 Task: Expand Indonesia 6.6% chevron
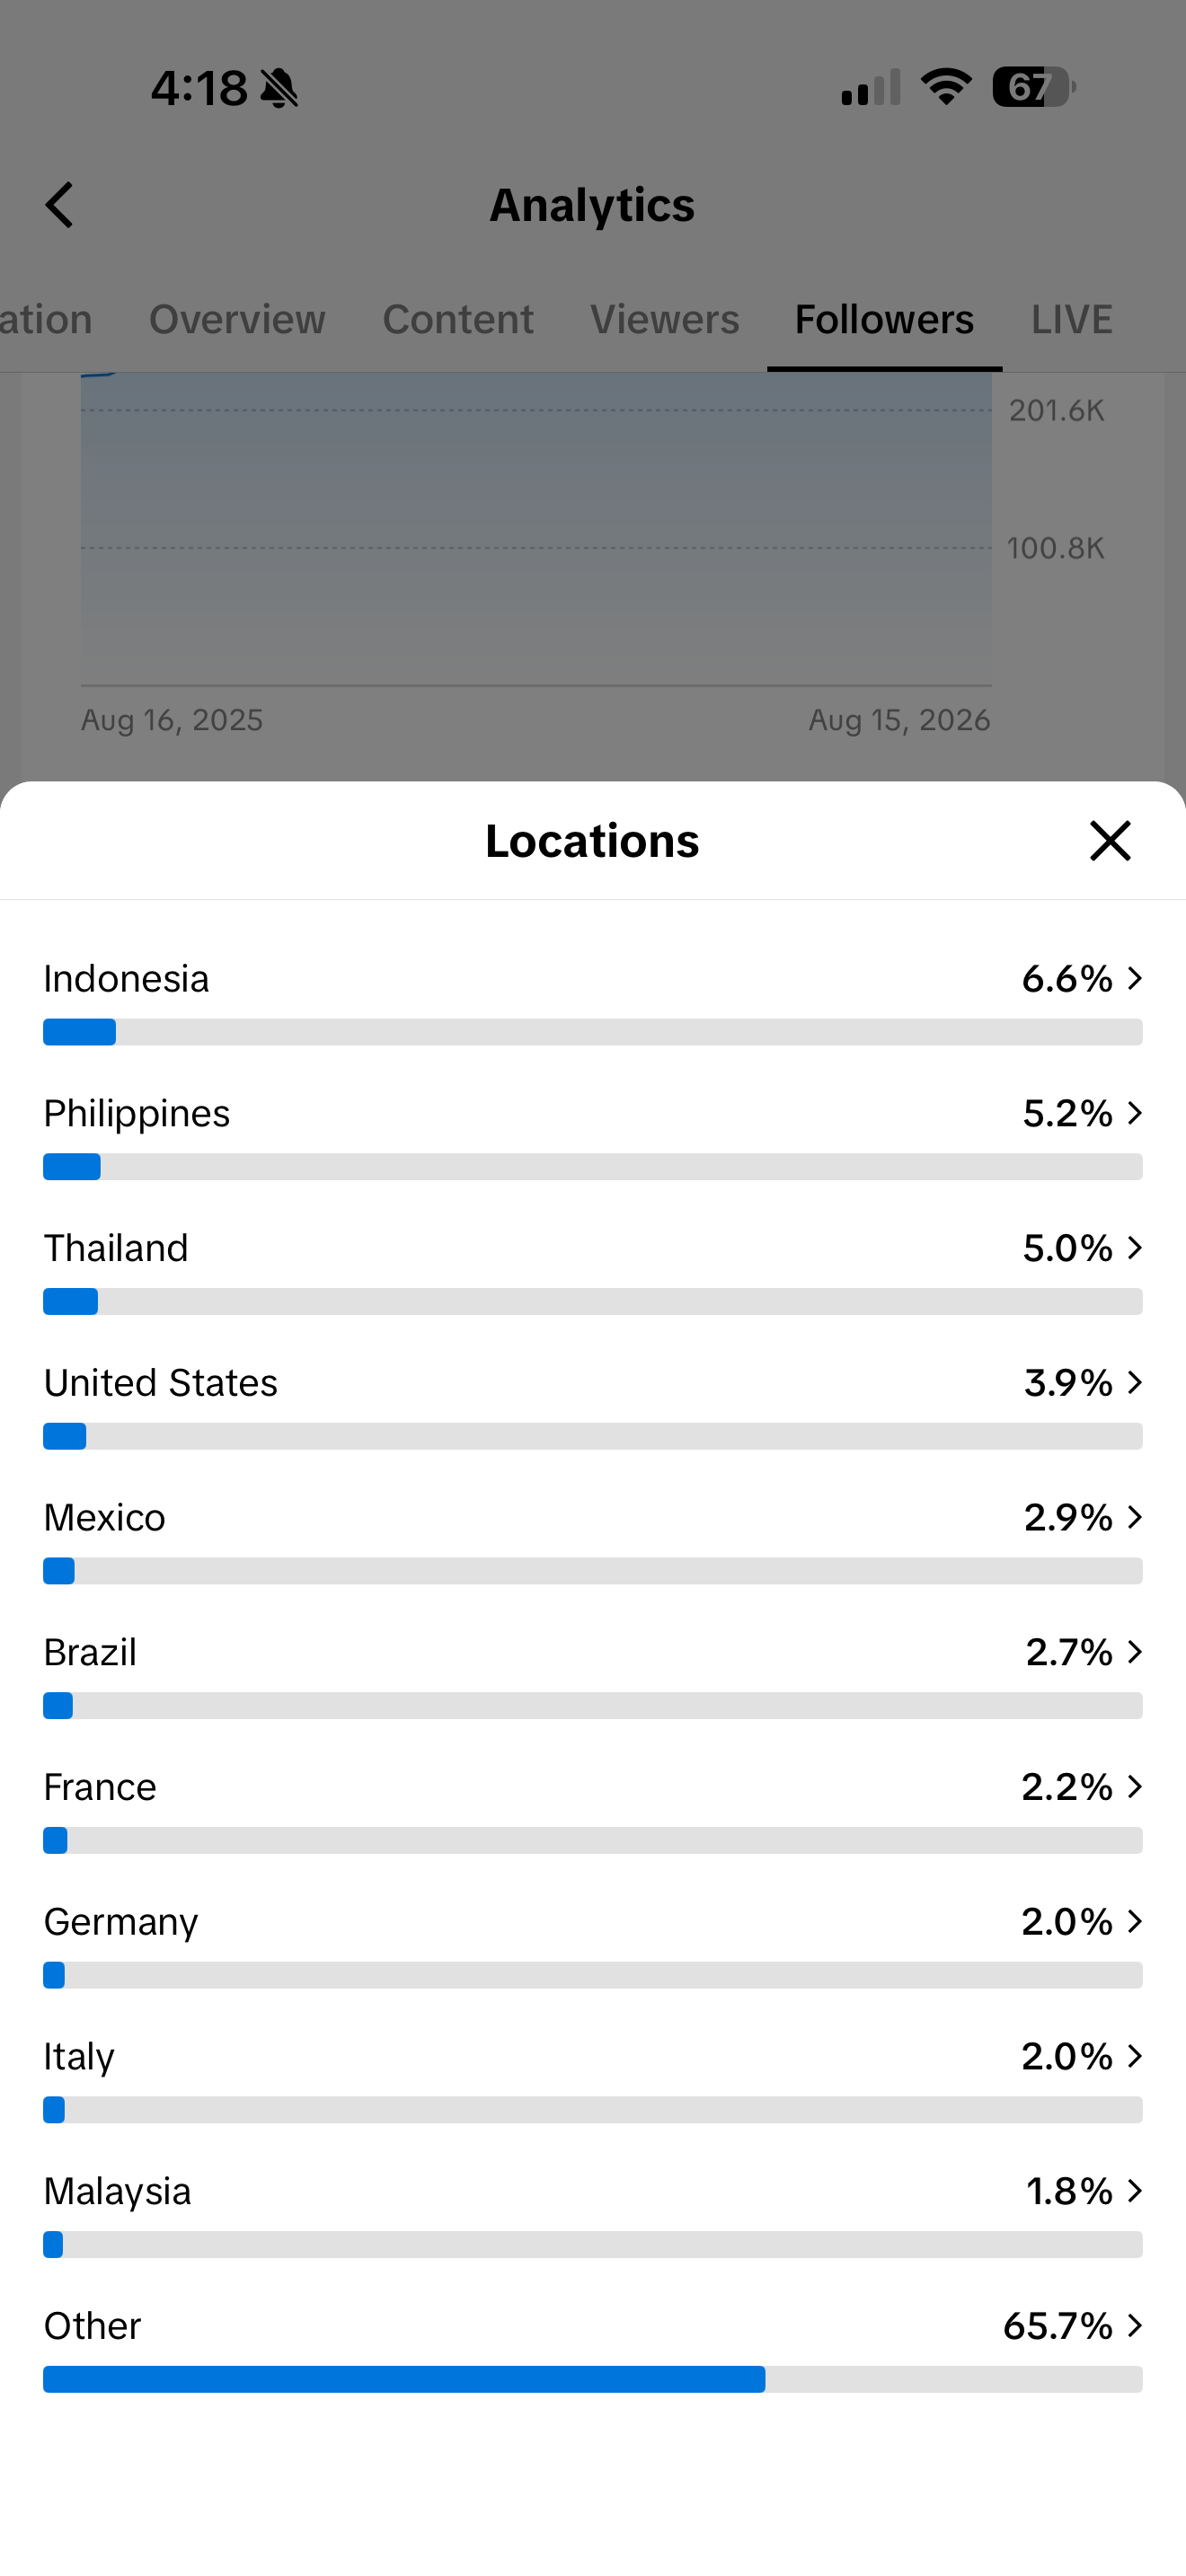[x=1134, y=978]
